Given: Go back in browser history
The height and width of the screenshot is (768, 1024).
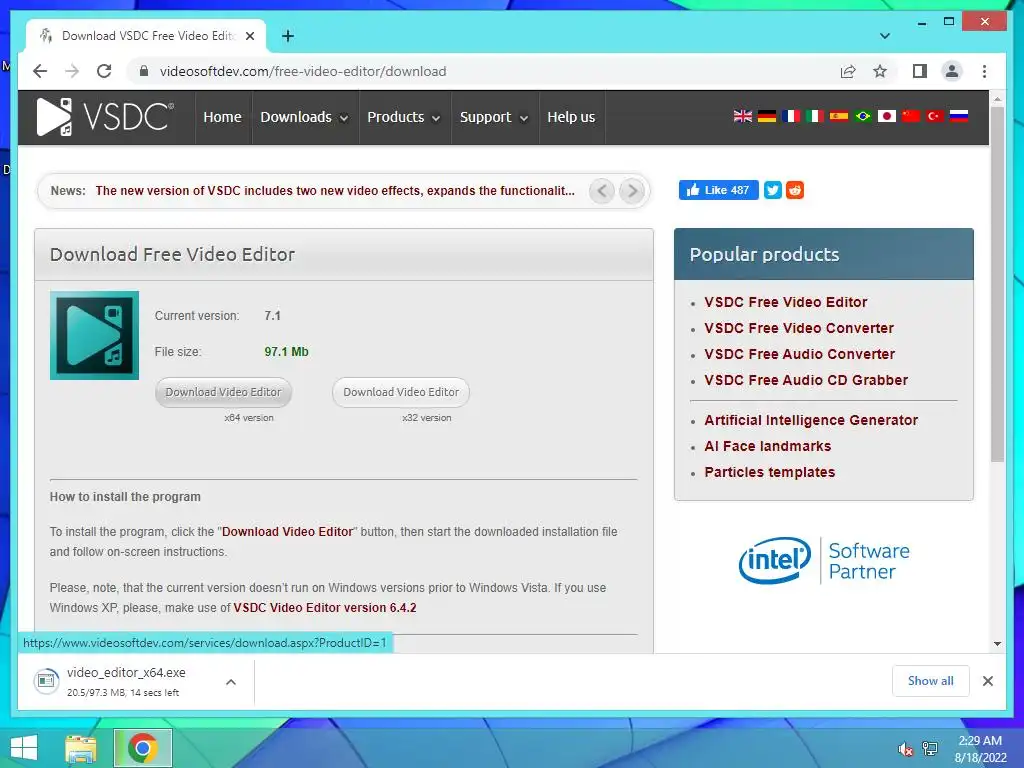Looking at the screenshot, I should point(40,71).
